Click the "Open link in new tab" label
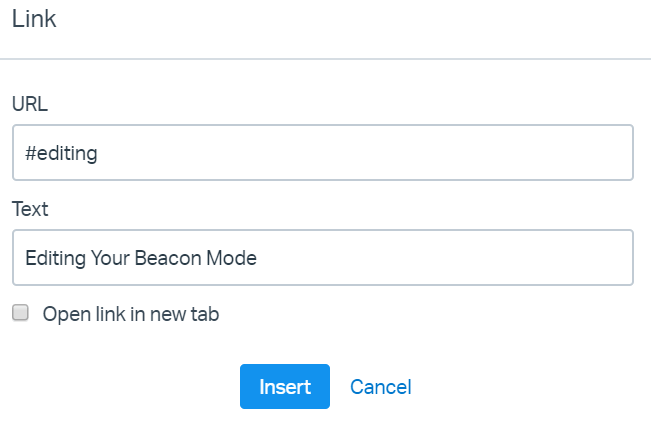This screenshot has height=433, width=651. (x=130, y=314)
